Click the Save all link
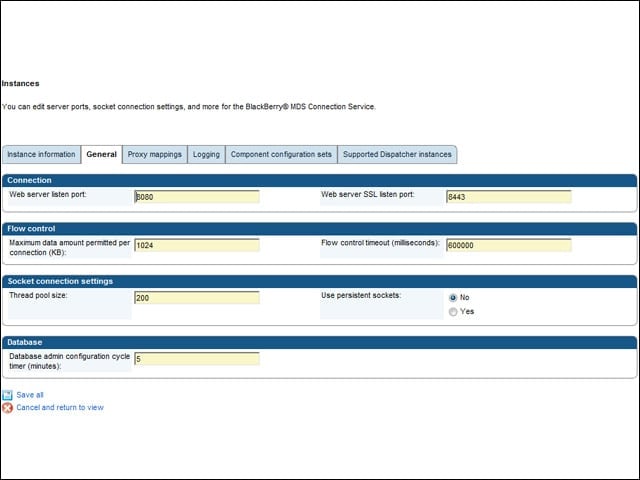The height and width of the screenshot is (480, 640). (30, 395)
